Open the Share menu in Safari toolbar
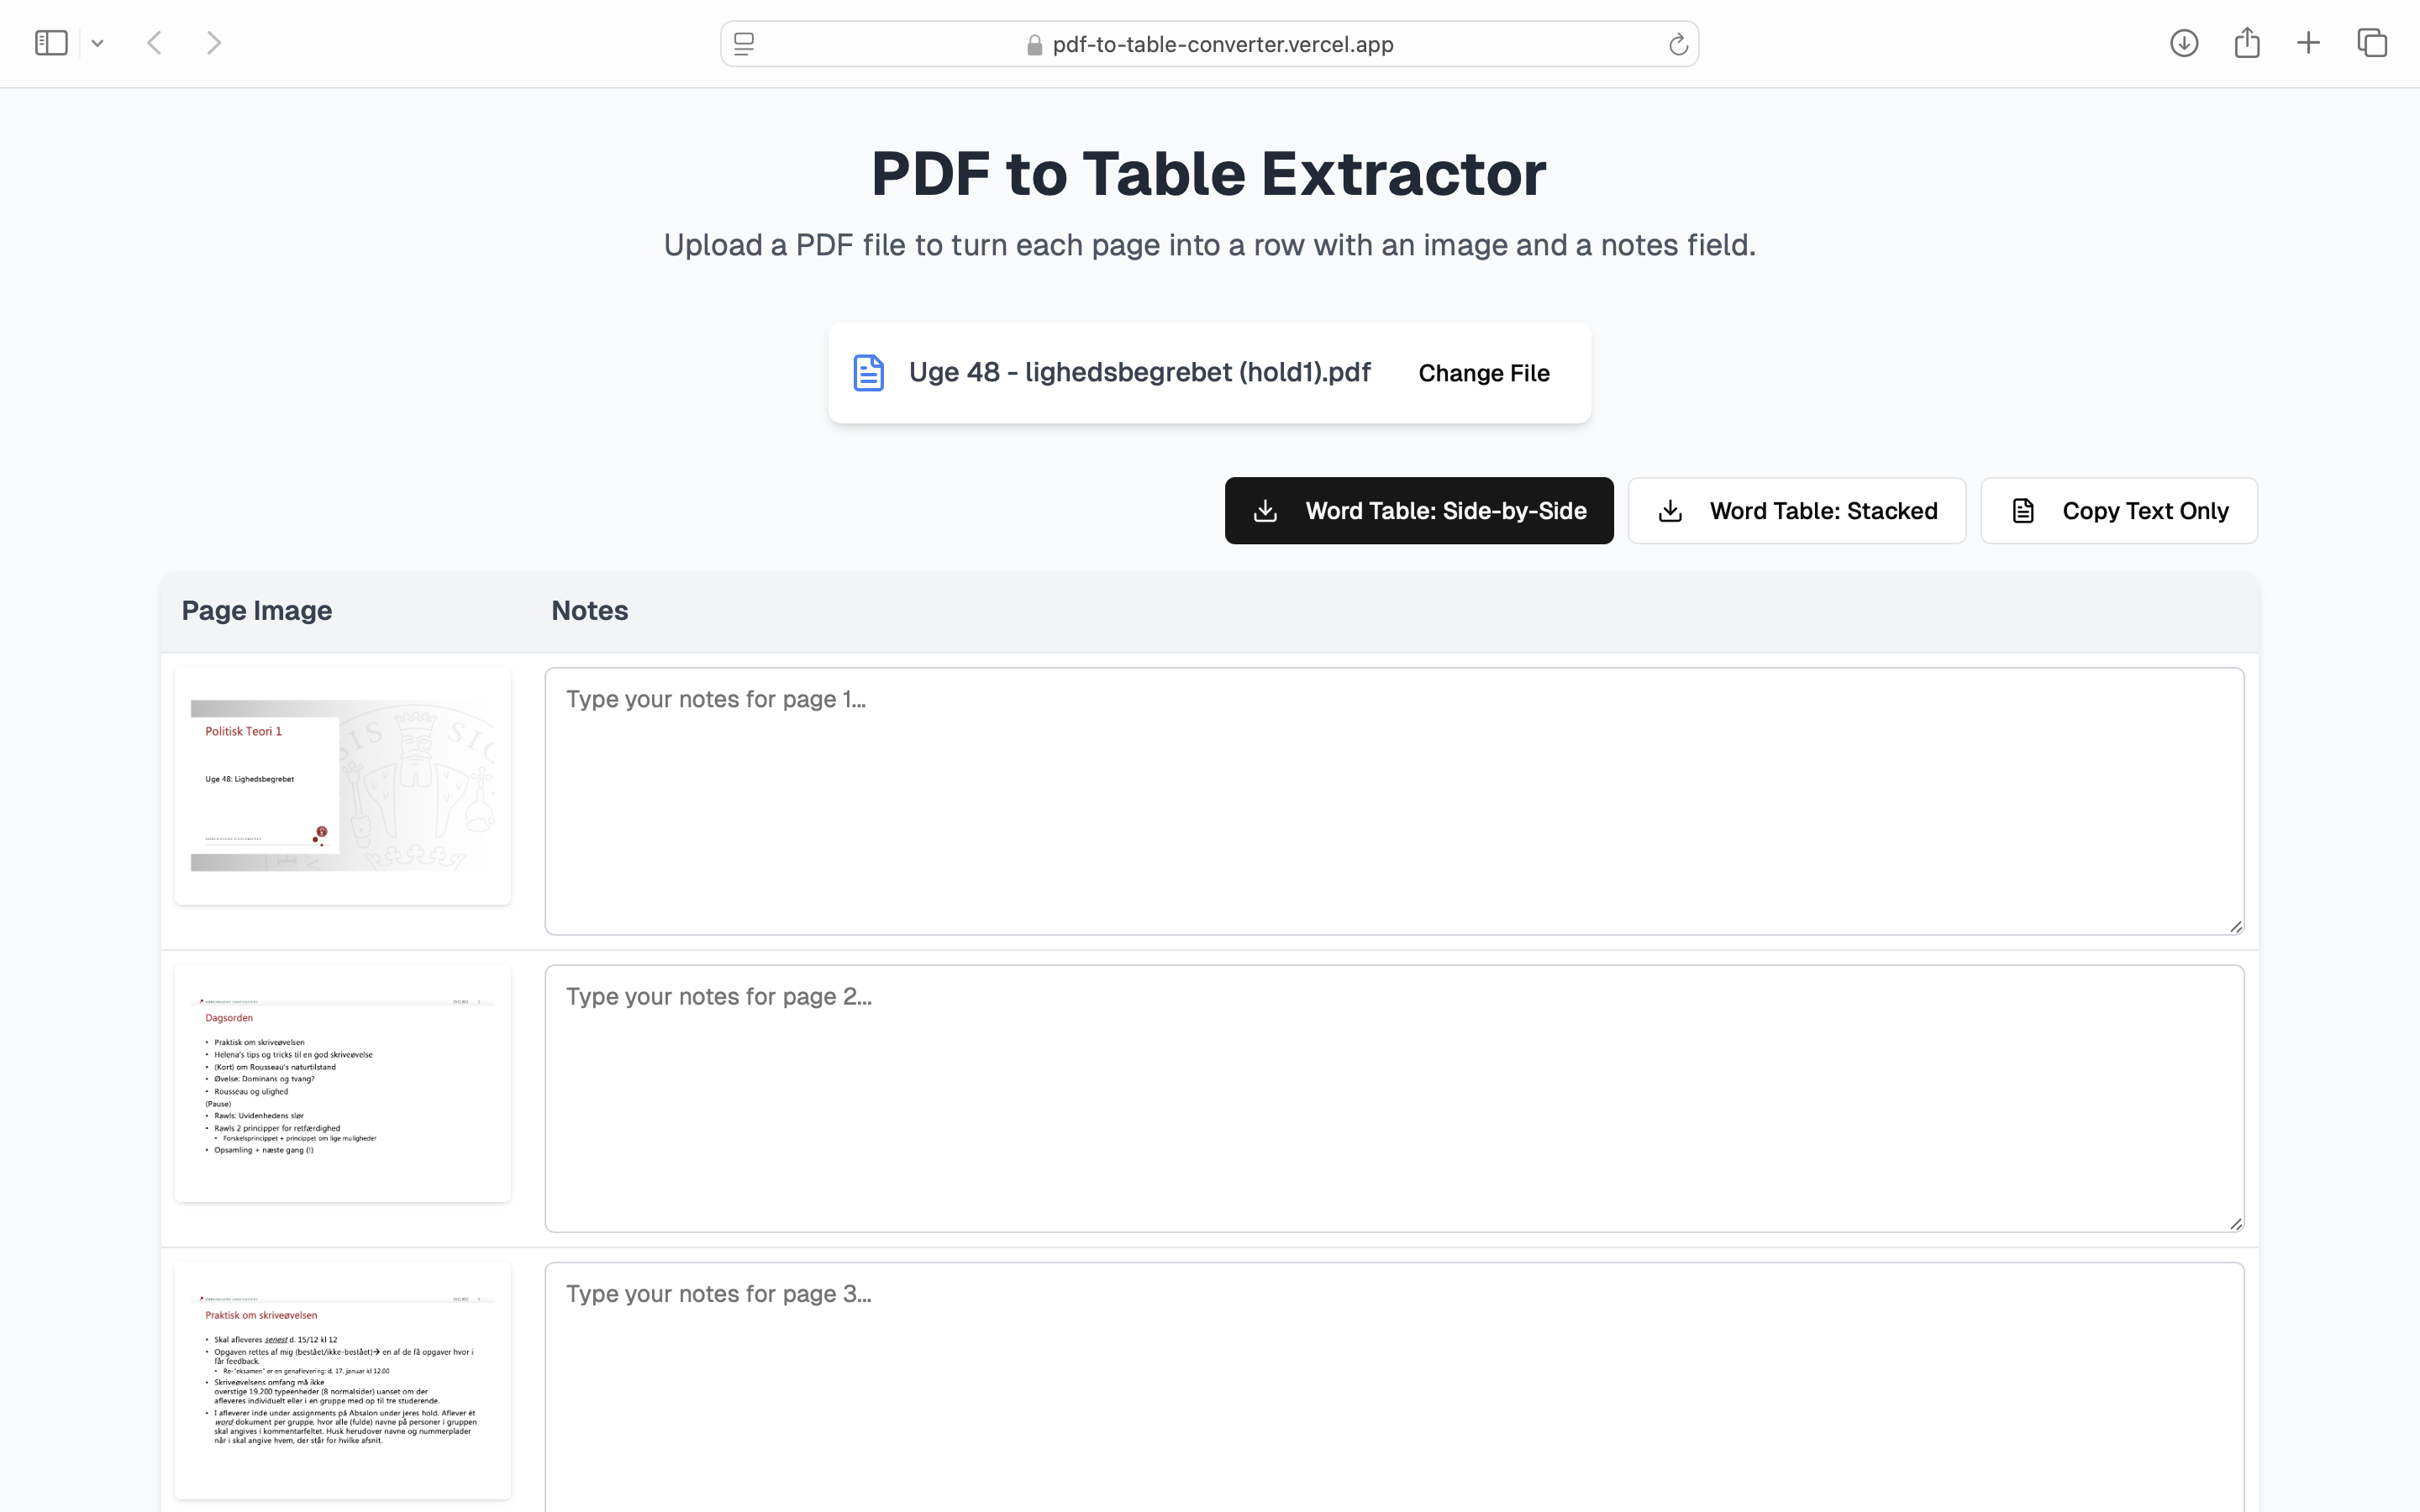 tap(2248, 42)
